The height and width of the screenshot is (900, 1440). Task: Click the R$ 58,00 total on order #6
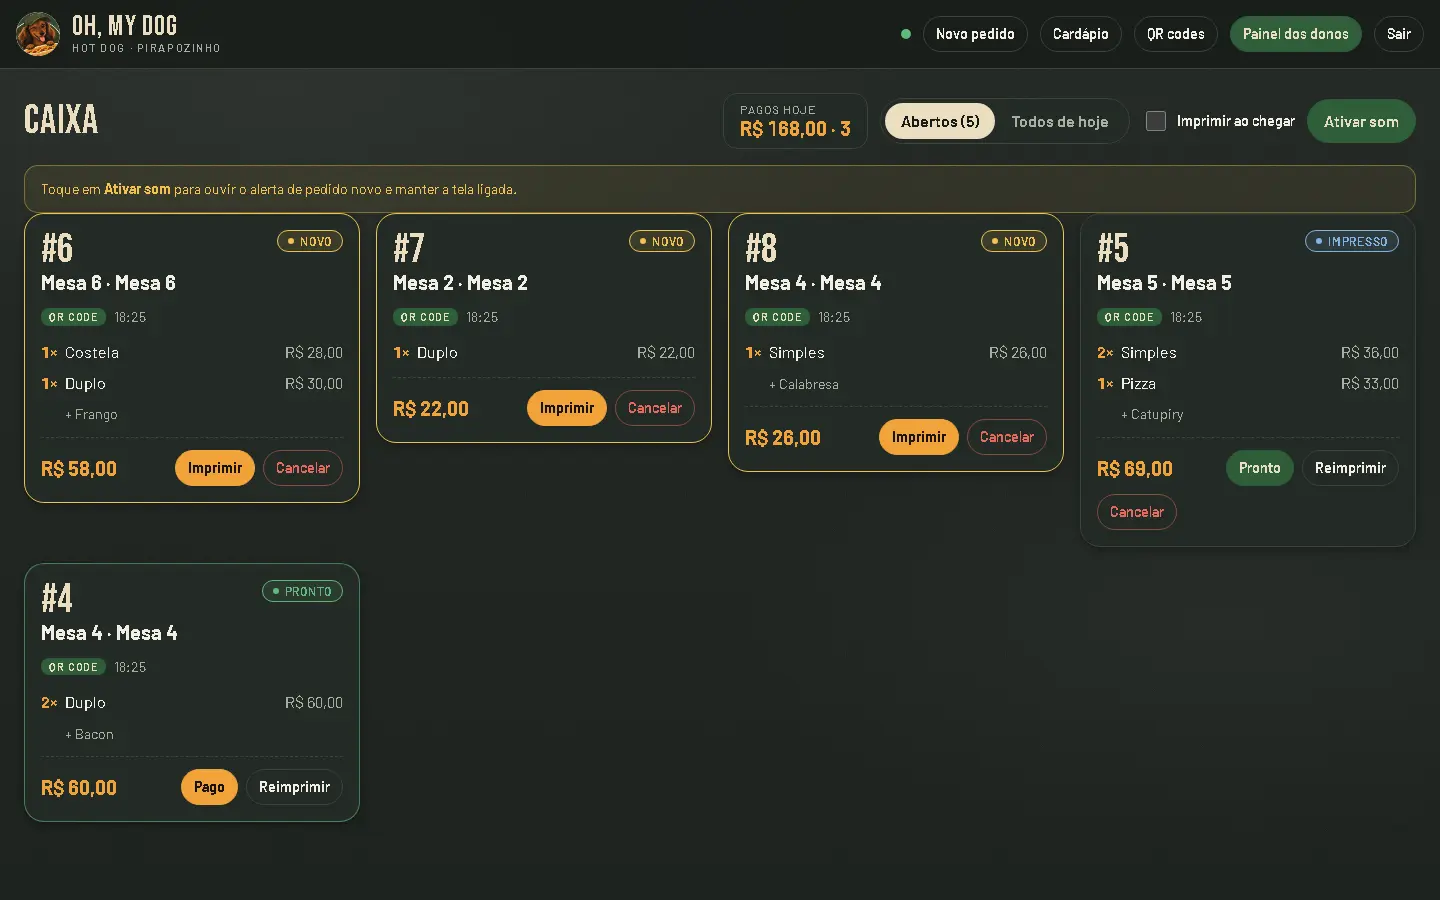click(x=79, y=469)
